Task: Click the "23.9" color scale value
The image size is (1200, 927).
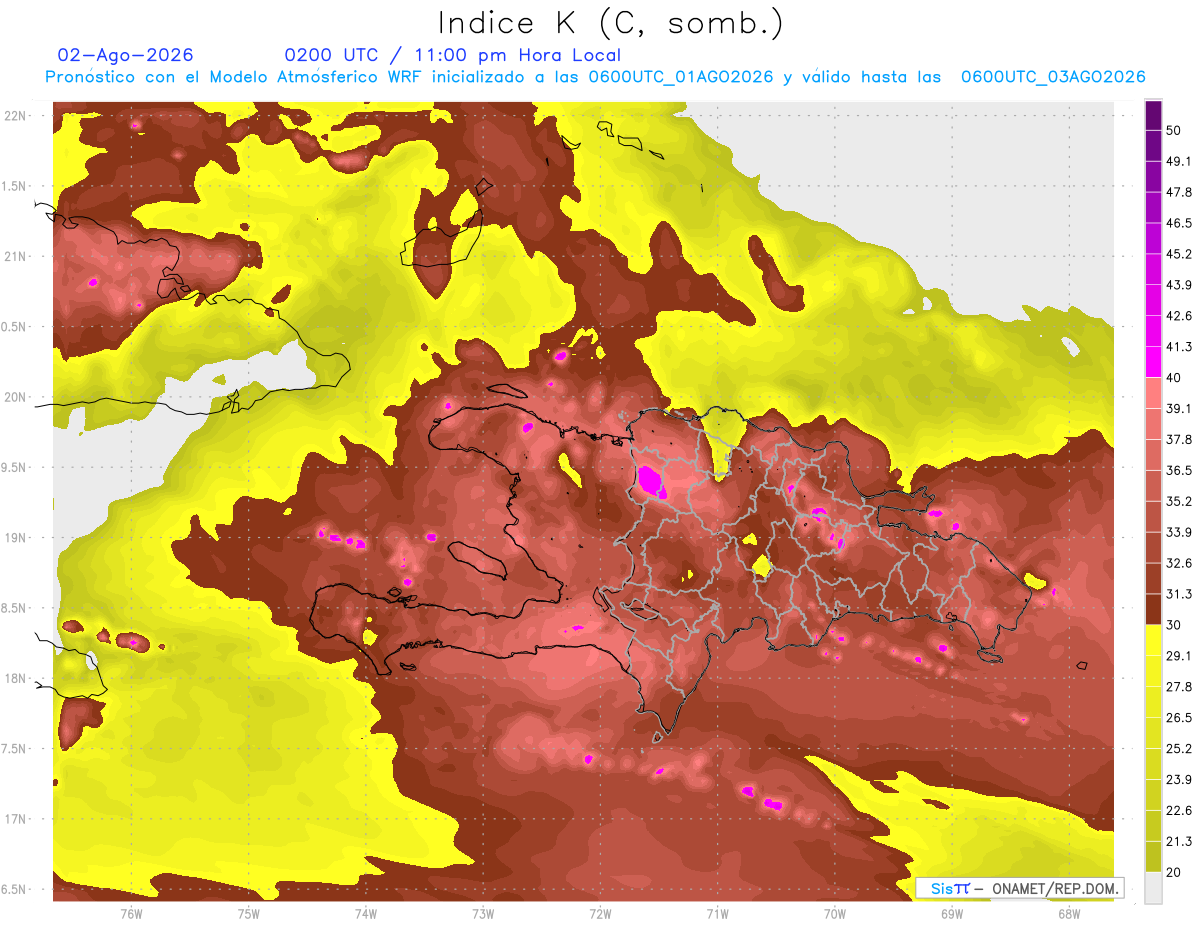Action: [1180, 780]
